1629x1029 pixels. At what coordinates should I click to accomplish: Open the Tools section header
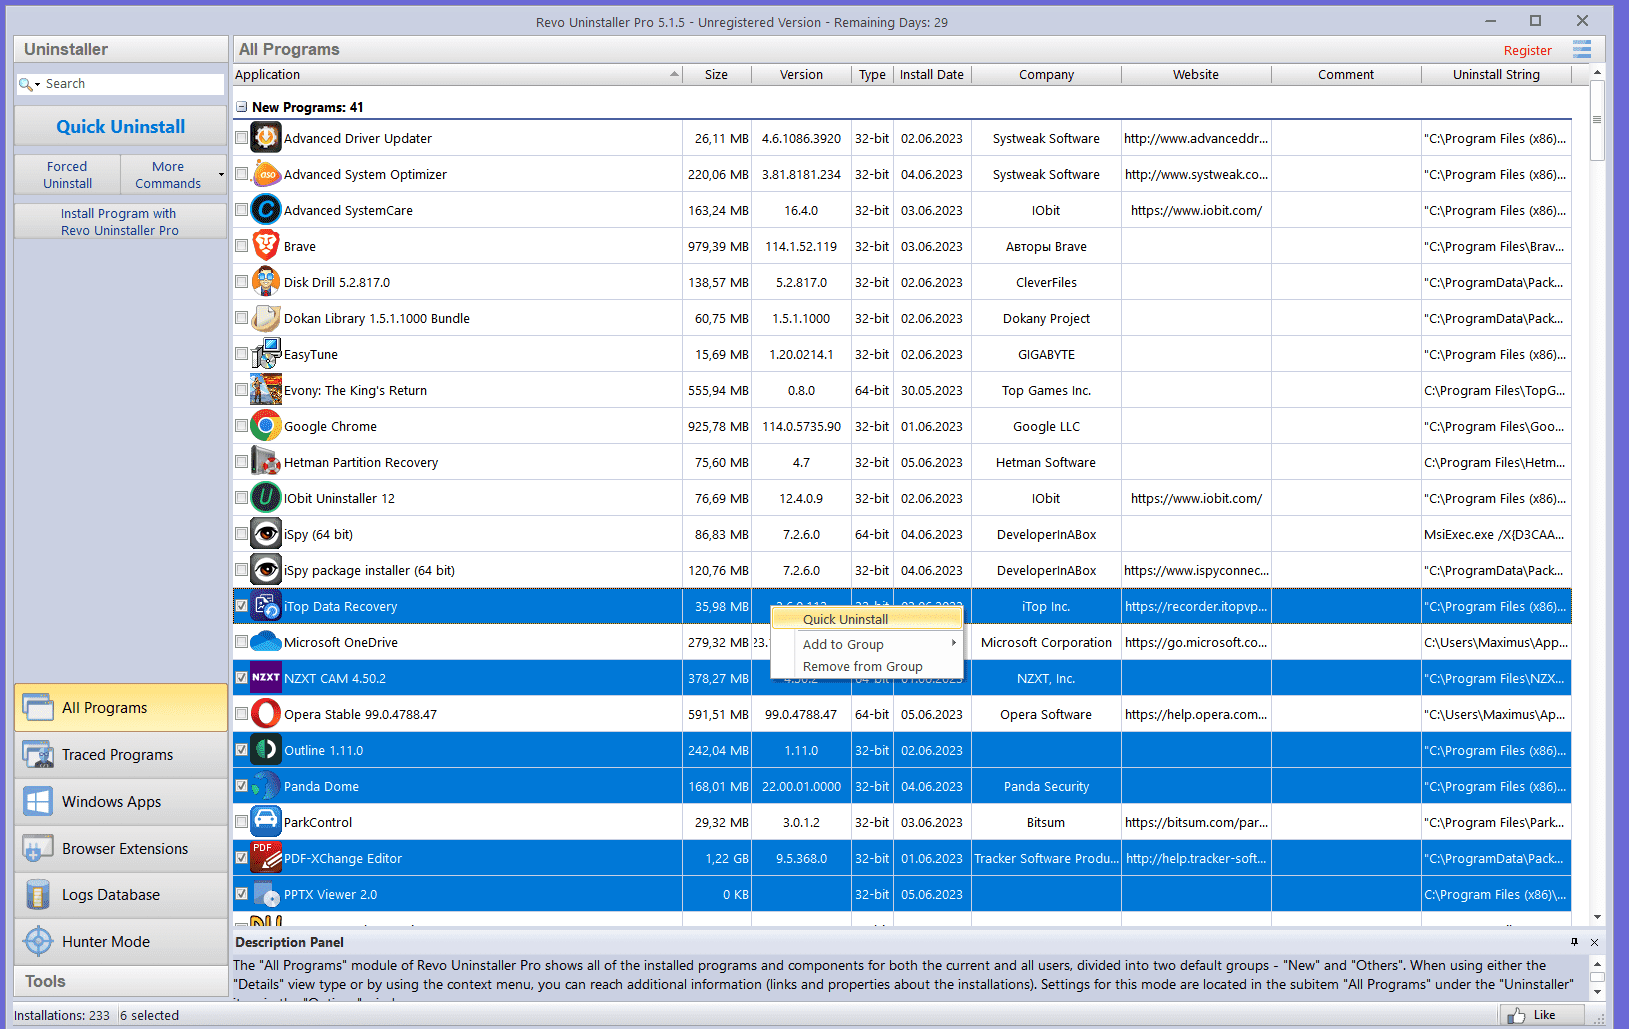click(x=121, y=981)
